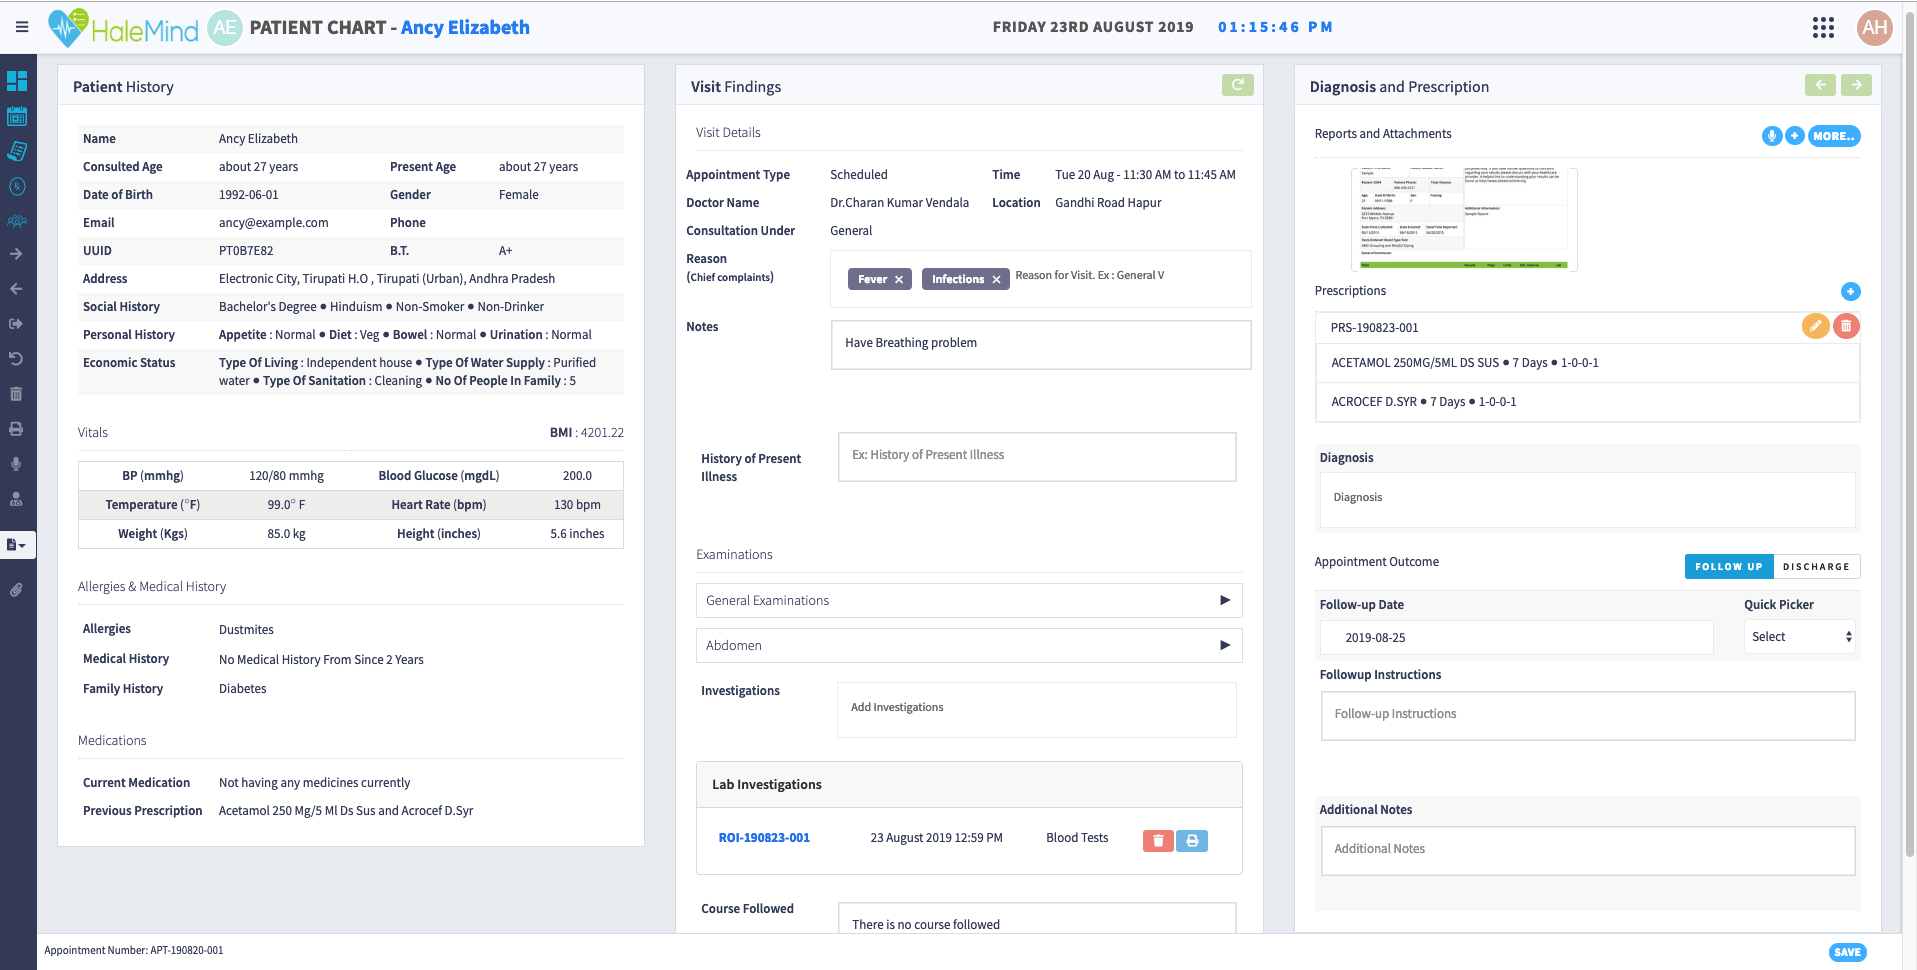The height and width of the screenshot is (970, 1917).
Task: Click the AE patient avatar badge
Action: tap(225, 27)
